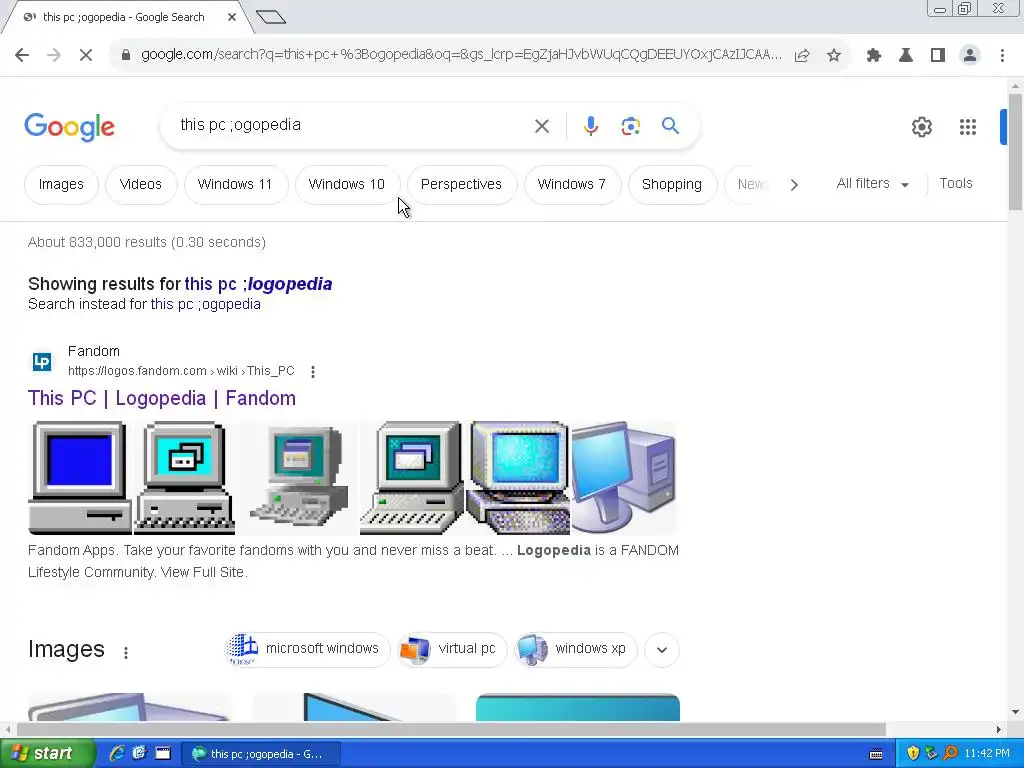
Task: Click the address bar URL
Action: [461, 55]
